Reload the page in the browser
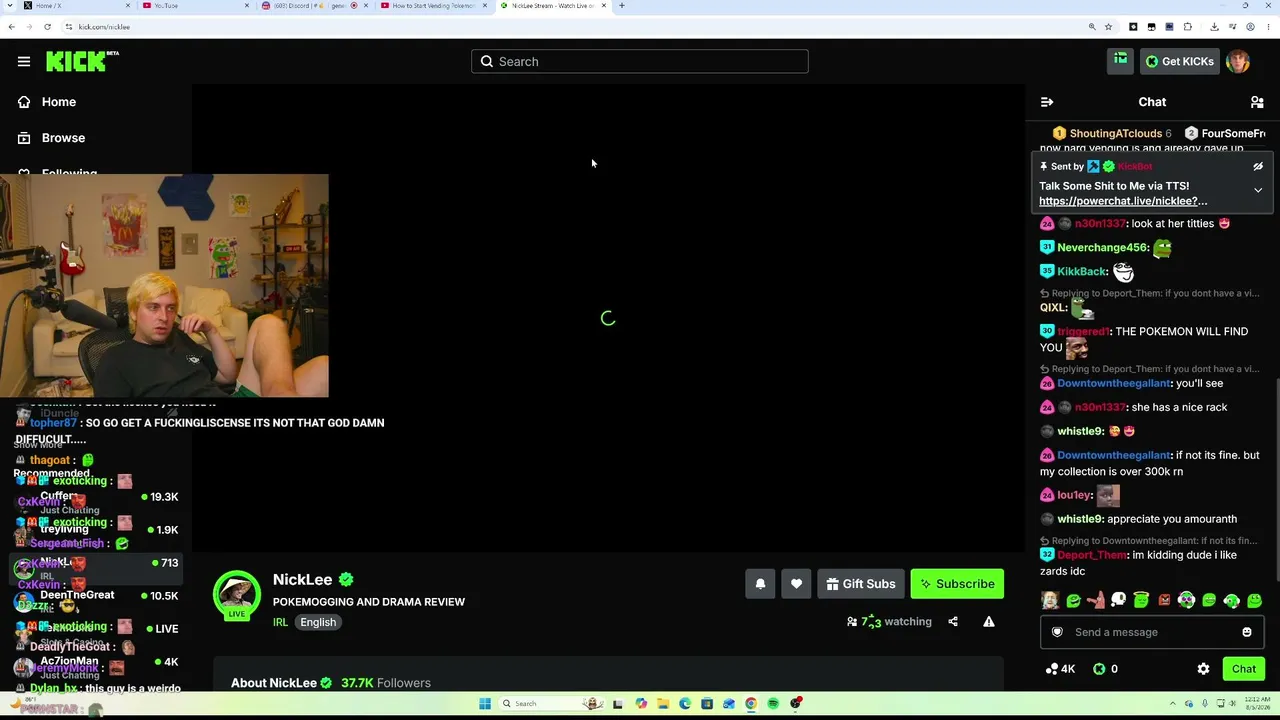This screenshot has height=720, width=1280. pyautogui.click(x=47, y=27)
